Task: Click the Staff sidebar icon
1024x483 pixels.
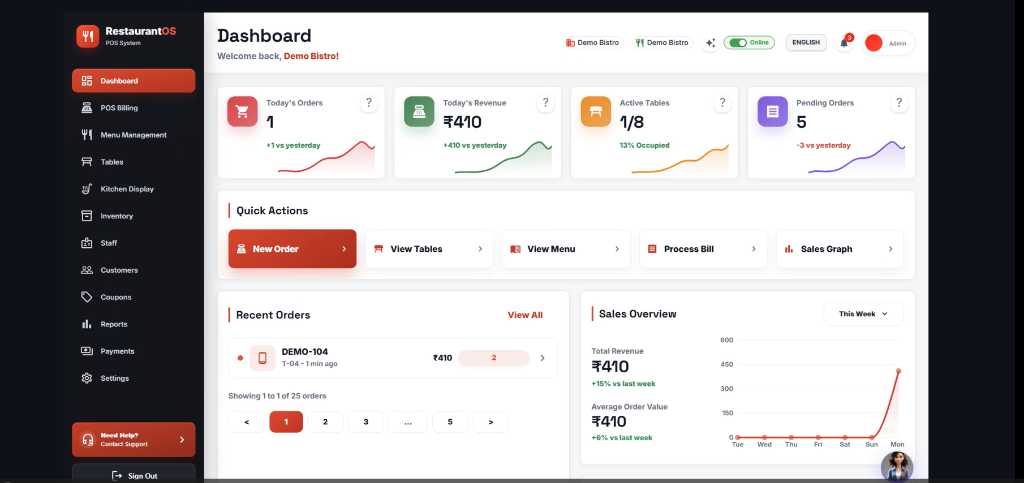Action: coord(87,243)
